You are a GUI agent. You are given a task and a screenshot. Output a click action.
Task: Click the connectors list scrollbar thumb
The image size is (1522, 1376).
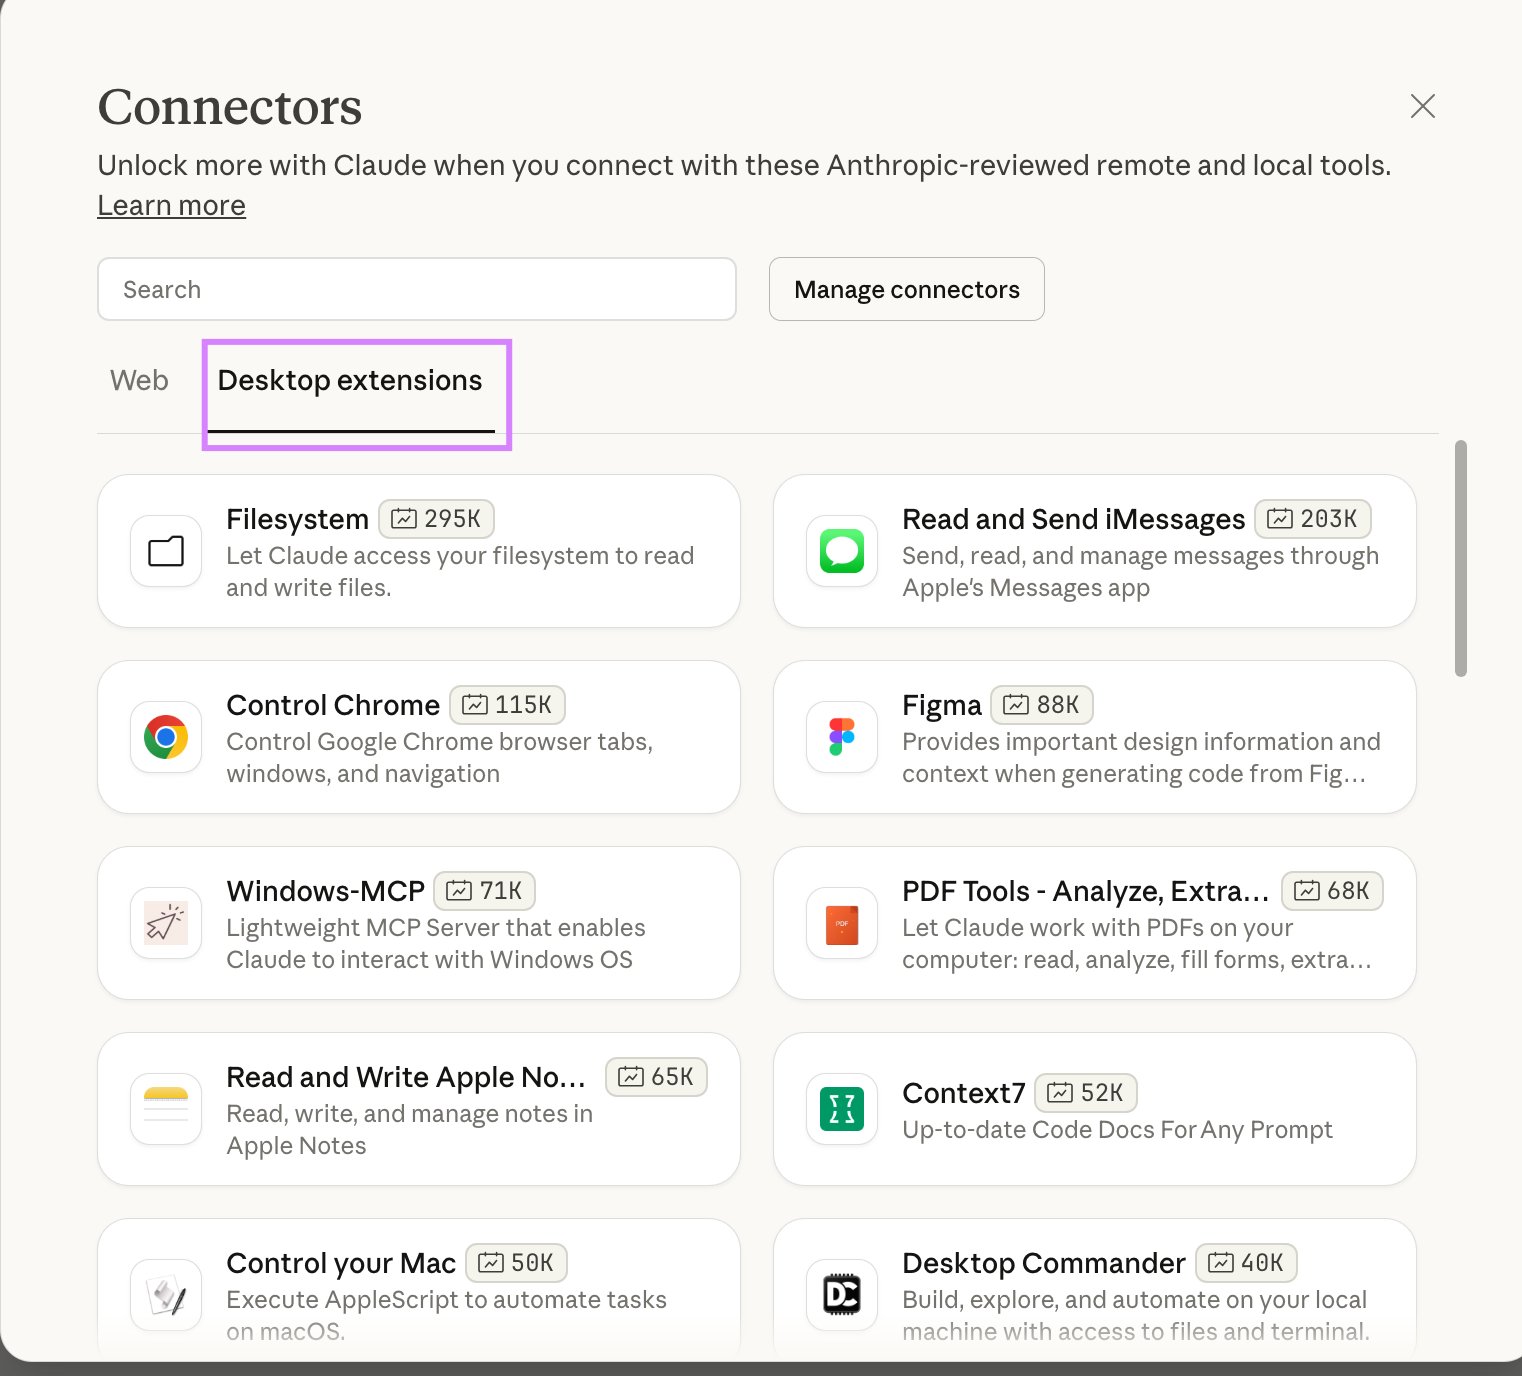pos(1461,558)
